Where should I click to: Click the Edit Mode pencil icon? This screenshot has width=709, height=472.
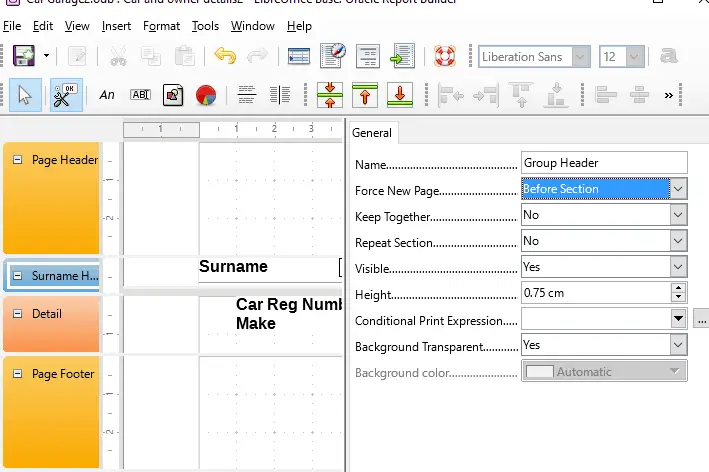point(77,57)
